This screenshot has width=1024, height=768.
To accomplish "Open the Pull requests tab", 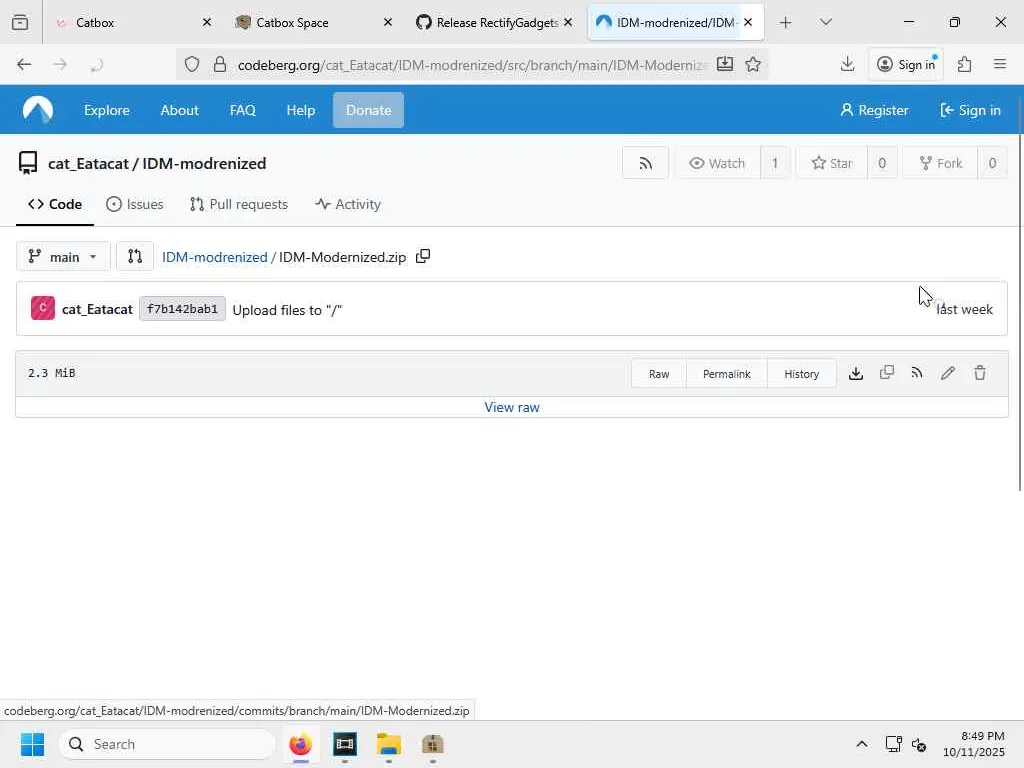I will (239, 204).
